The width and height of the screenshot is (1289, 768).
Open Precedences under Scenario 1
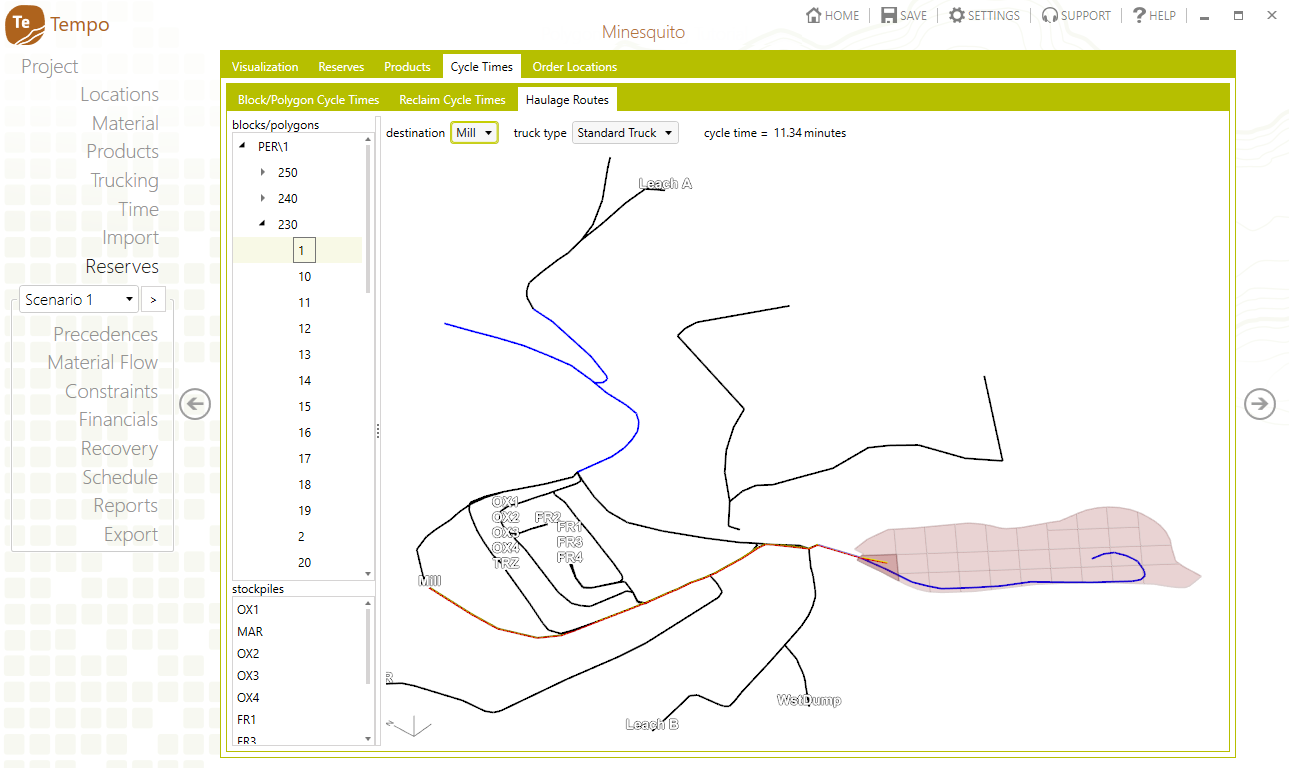(105, 334)
